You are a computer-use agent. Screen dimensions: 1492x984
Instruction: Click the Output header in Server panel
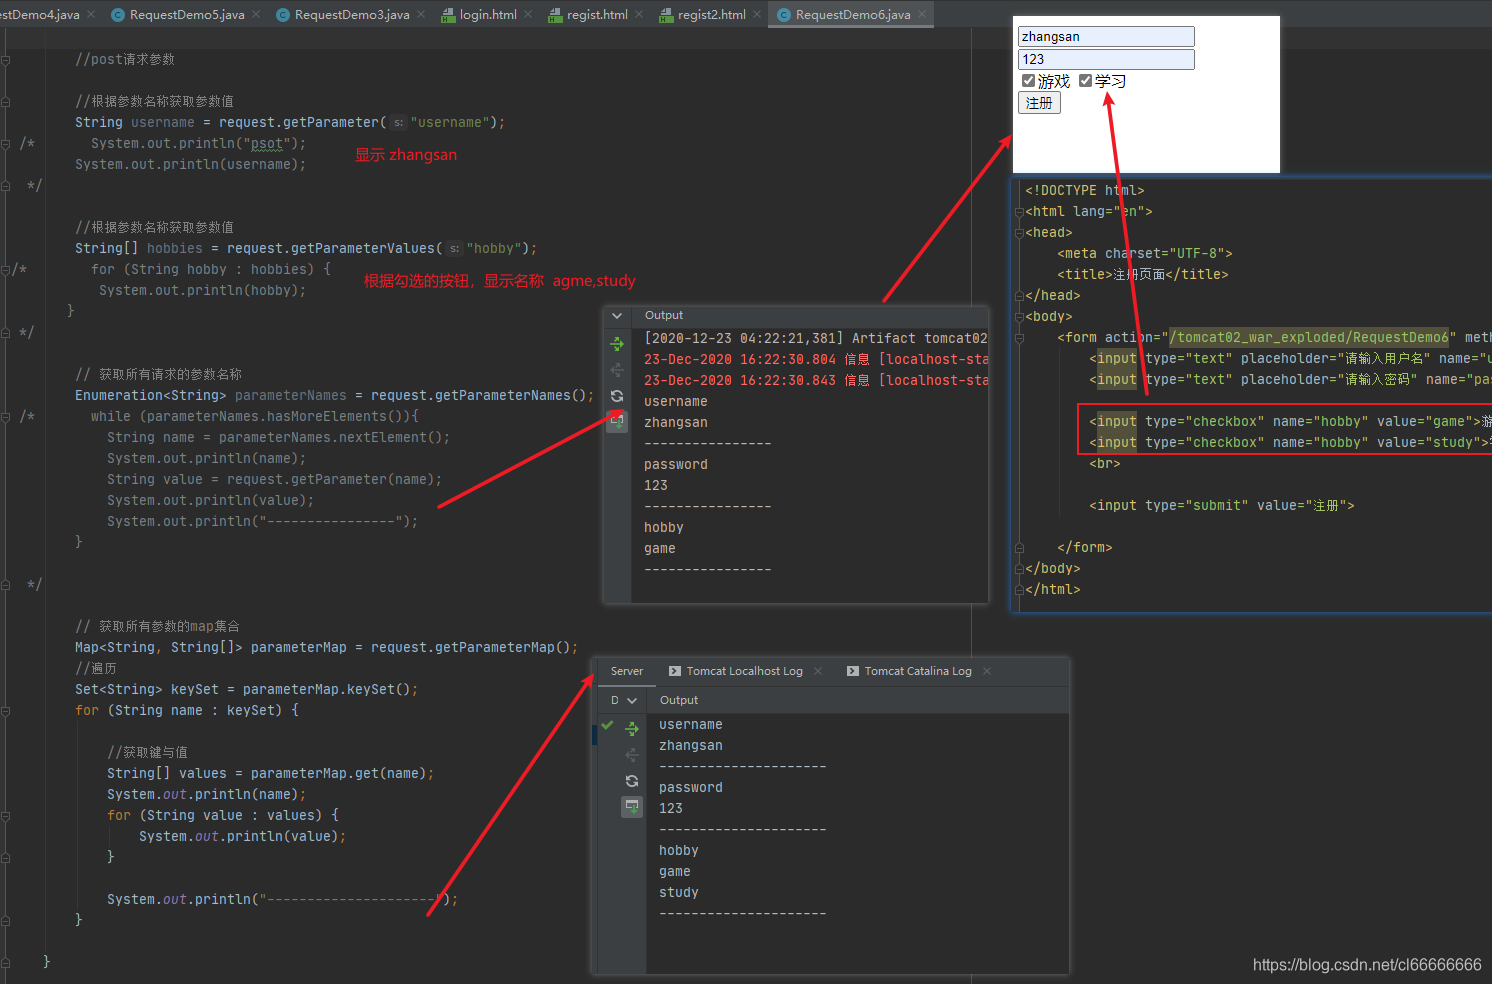pyautogui.click(x=679, y=700)
